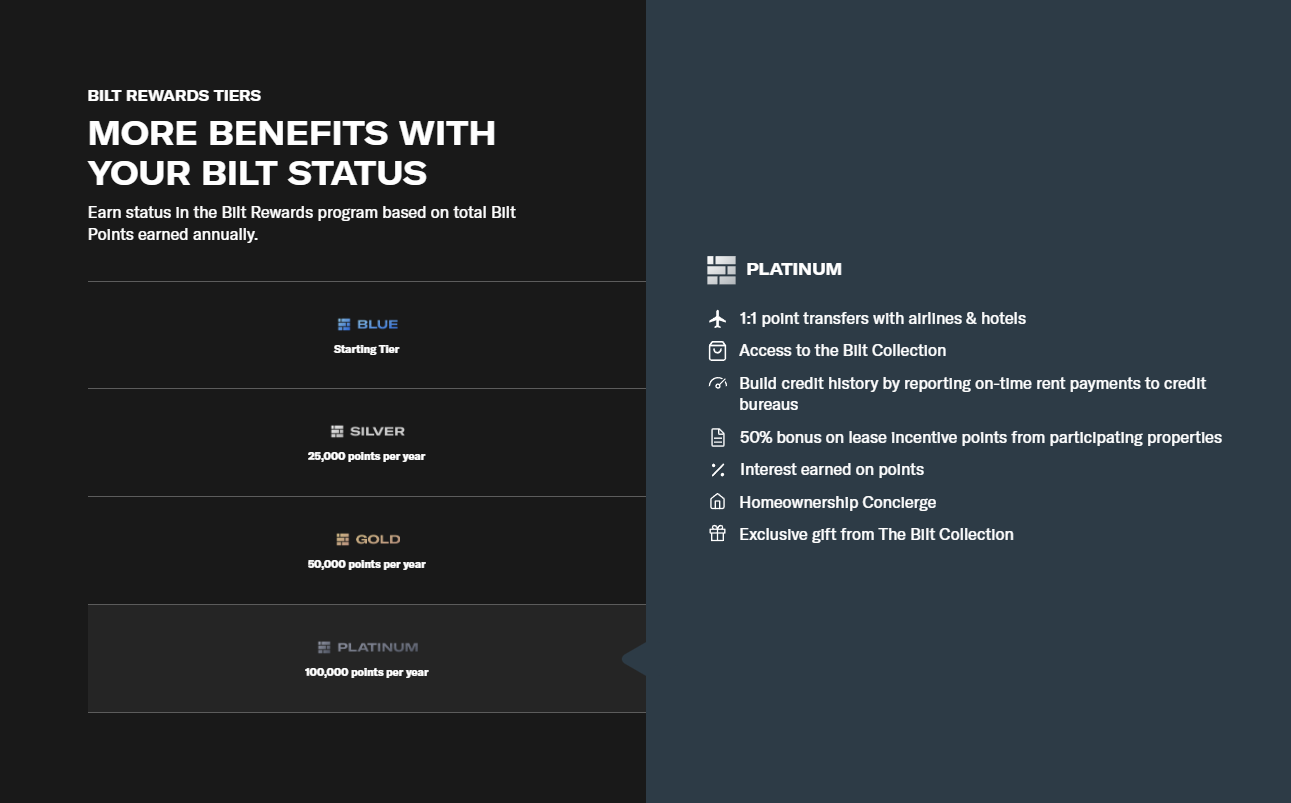This screenshot has width=1291, height=803.
Task: Click the speedometer credit history icon
Action: click(717, 384)
